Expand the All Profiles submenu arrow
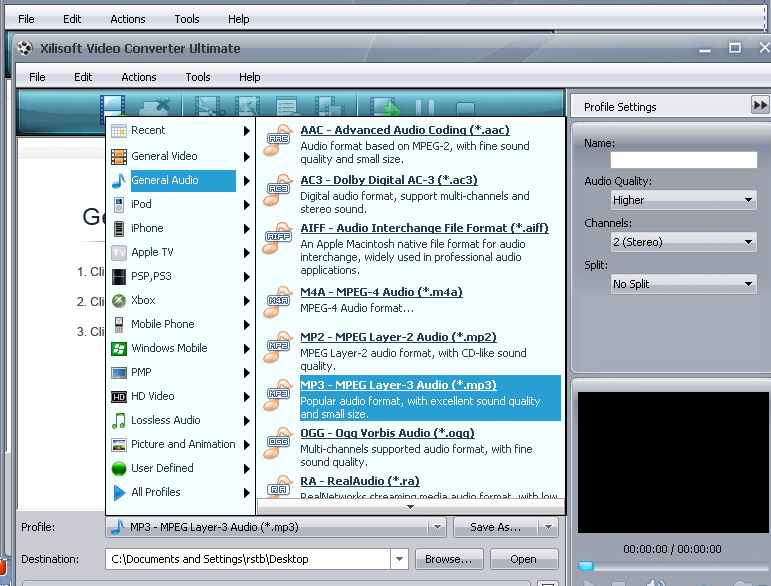The width and height of the screenshot is (771, 586). coord(246,493)
